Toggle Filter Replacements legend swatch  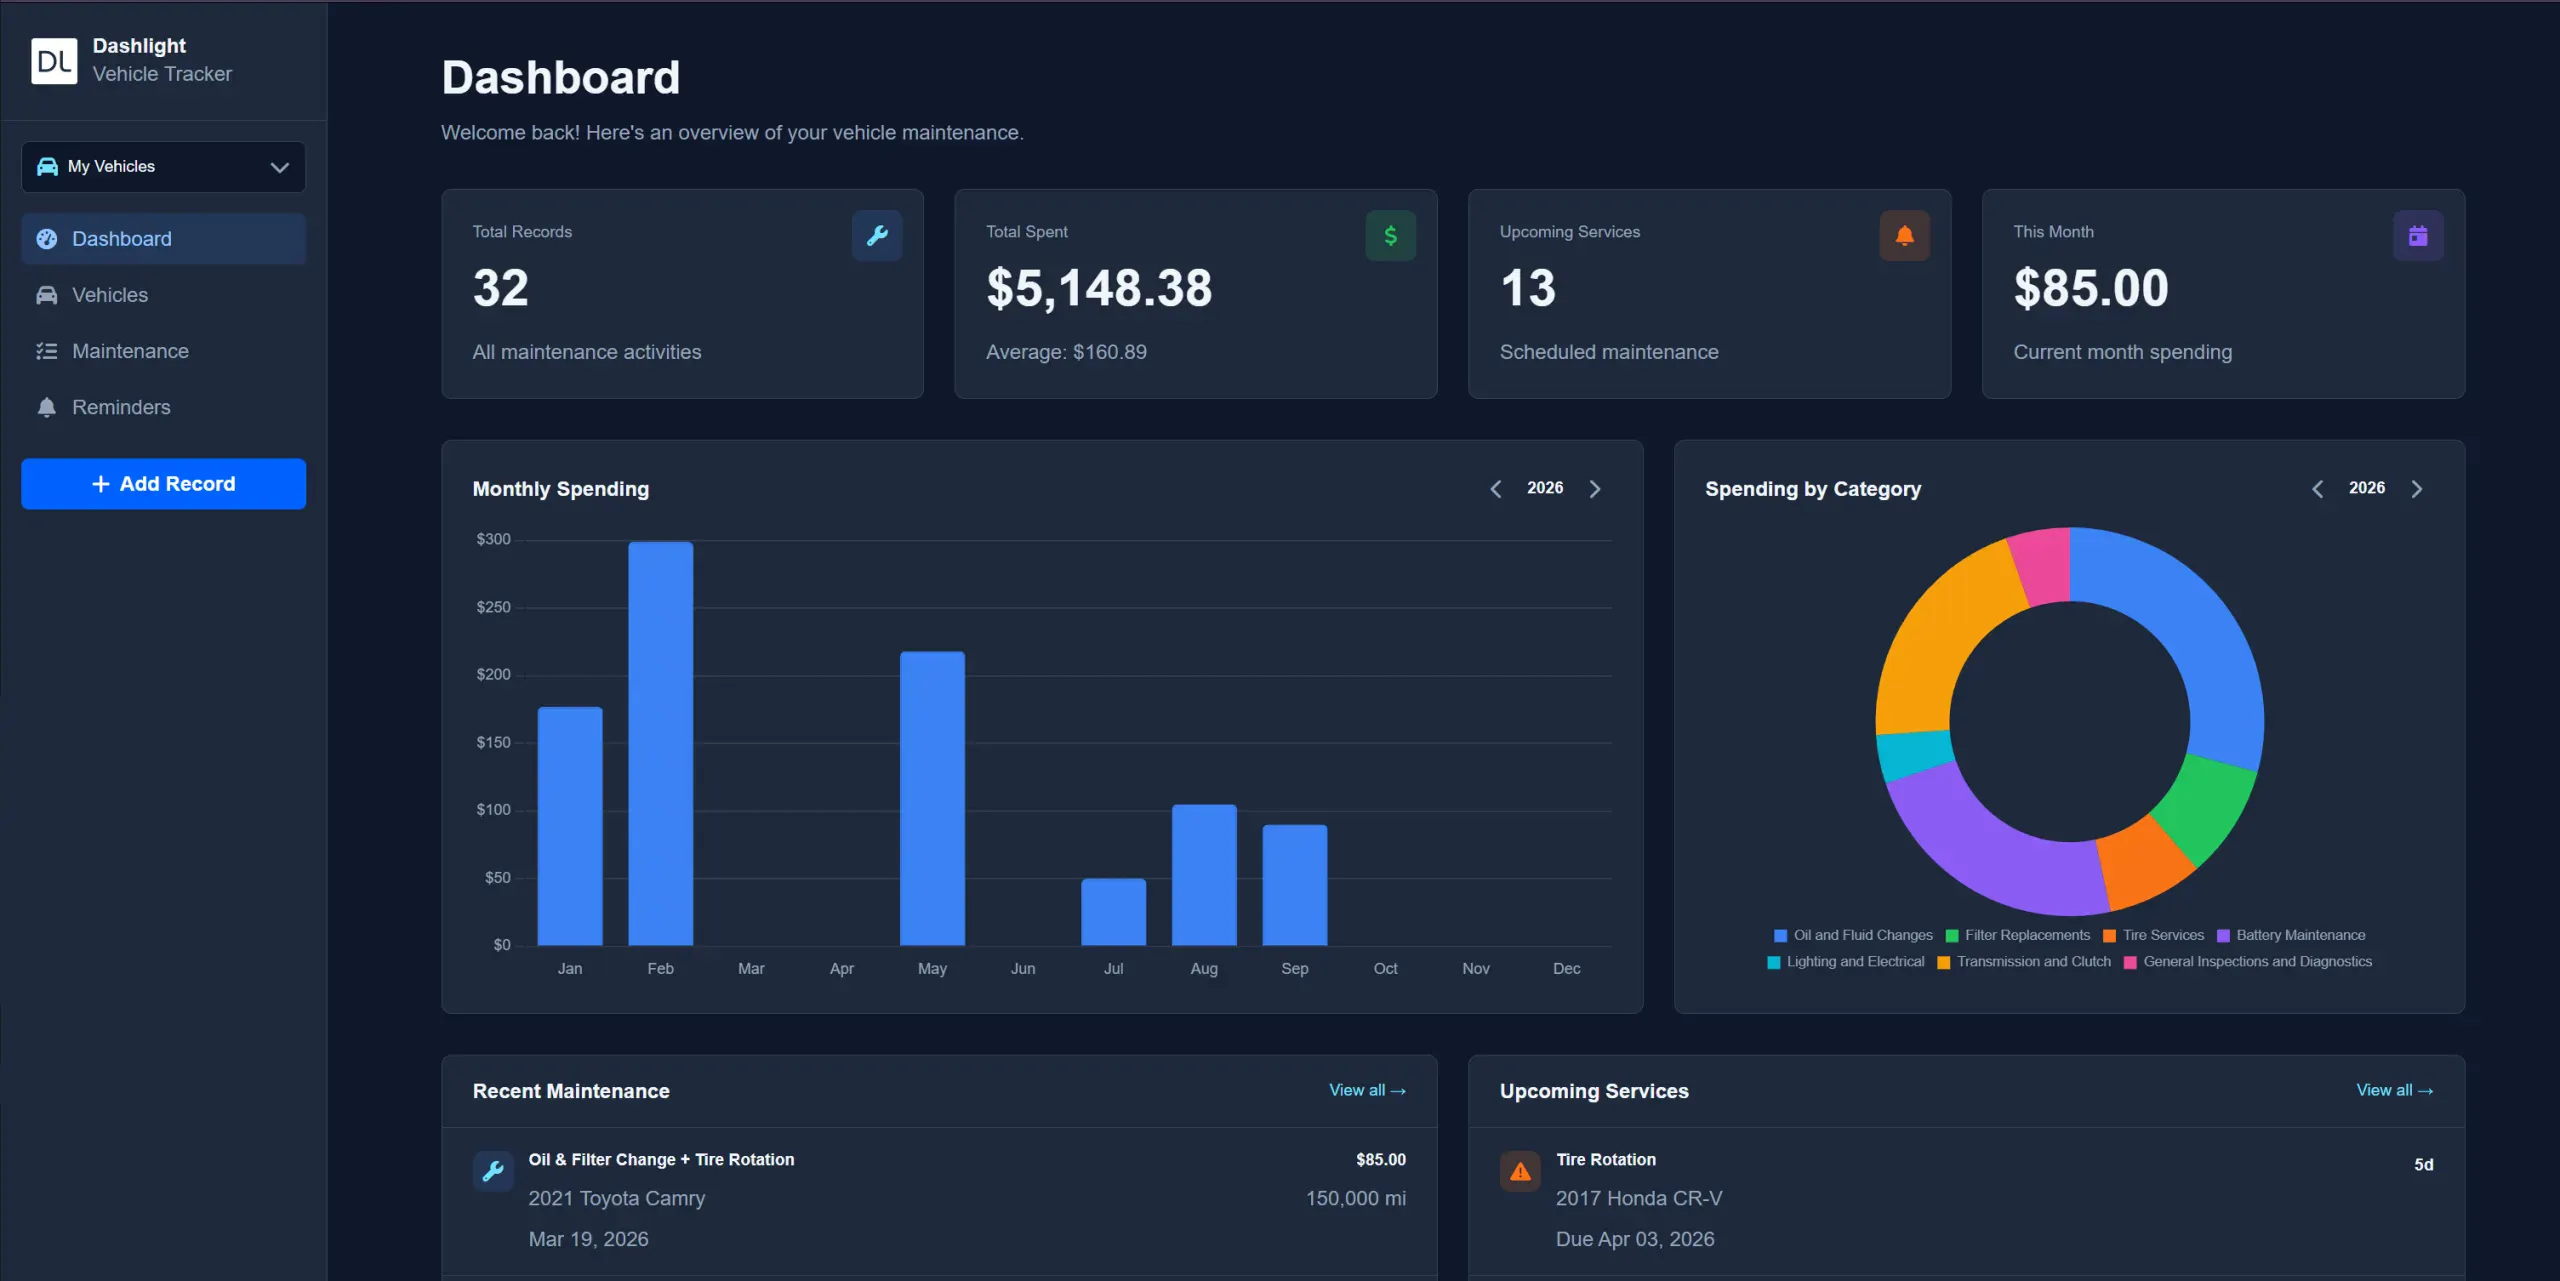coord(1952,936)
